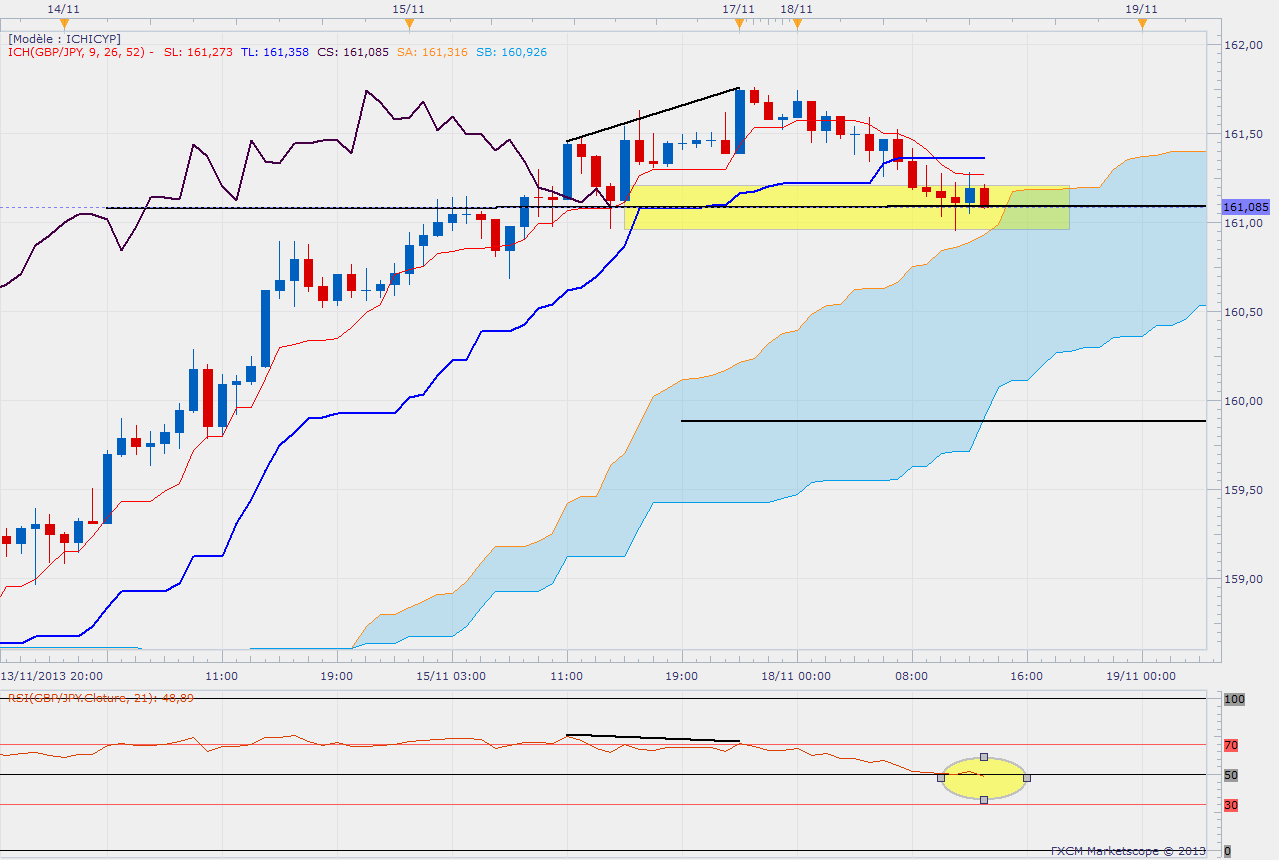Image resolution: width=1279 pixels, height=860 pixels.
Task: Click the RSI level 30 label
Action: point(1231,805)
